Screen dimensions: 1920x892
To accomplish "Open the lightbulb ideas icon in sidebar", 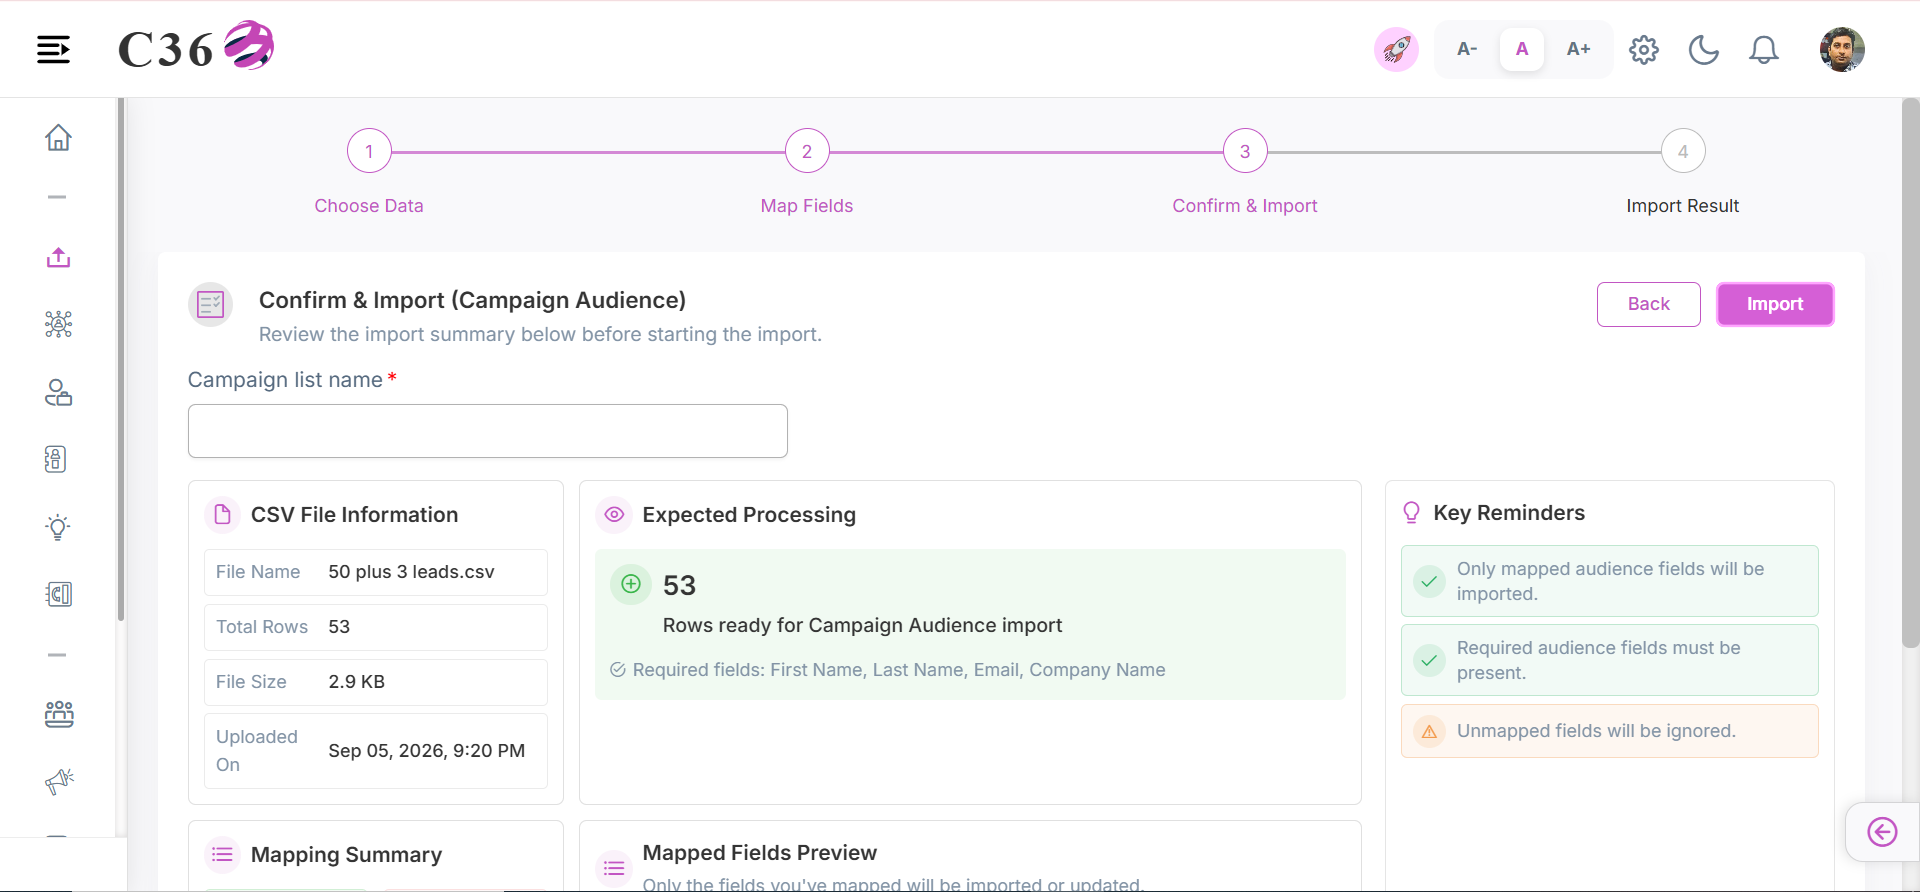I will click(x=58, y=527).
